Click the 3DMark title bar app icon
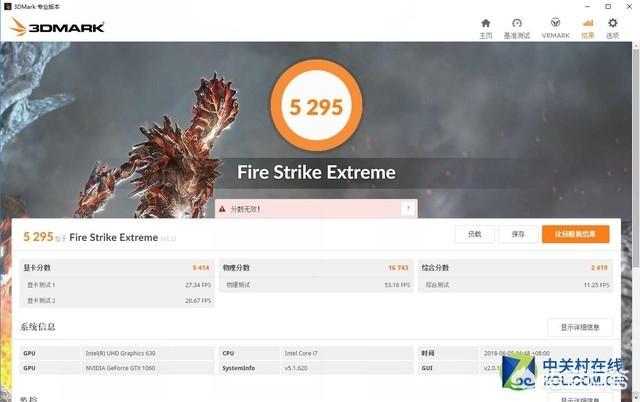This screenshot has height=402, width=640. coord(7,7)
